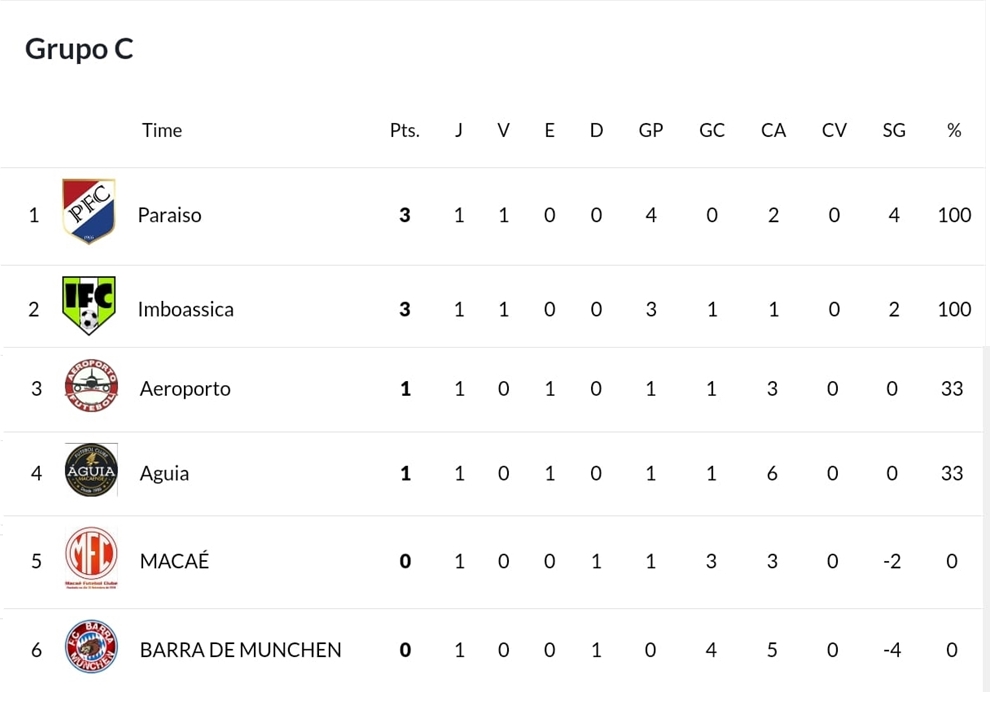Click the SG goal difference header
The height and width of the screenshot is (726, 990).
point(894,130)
